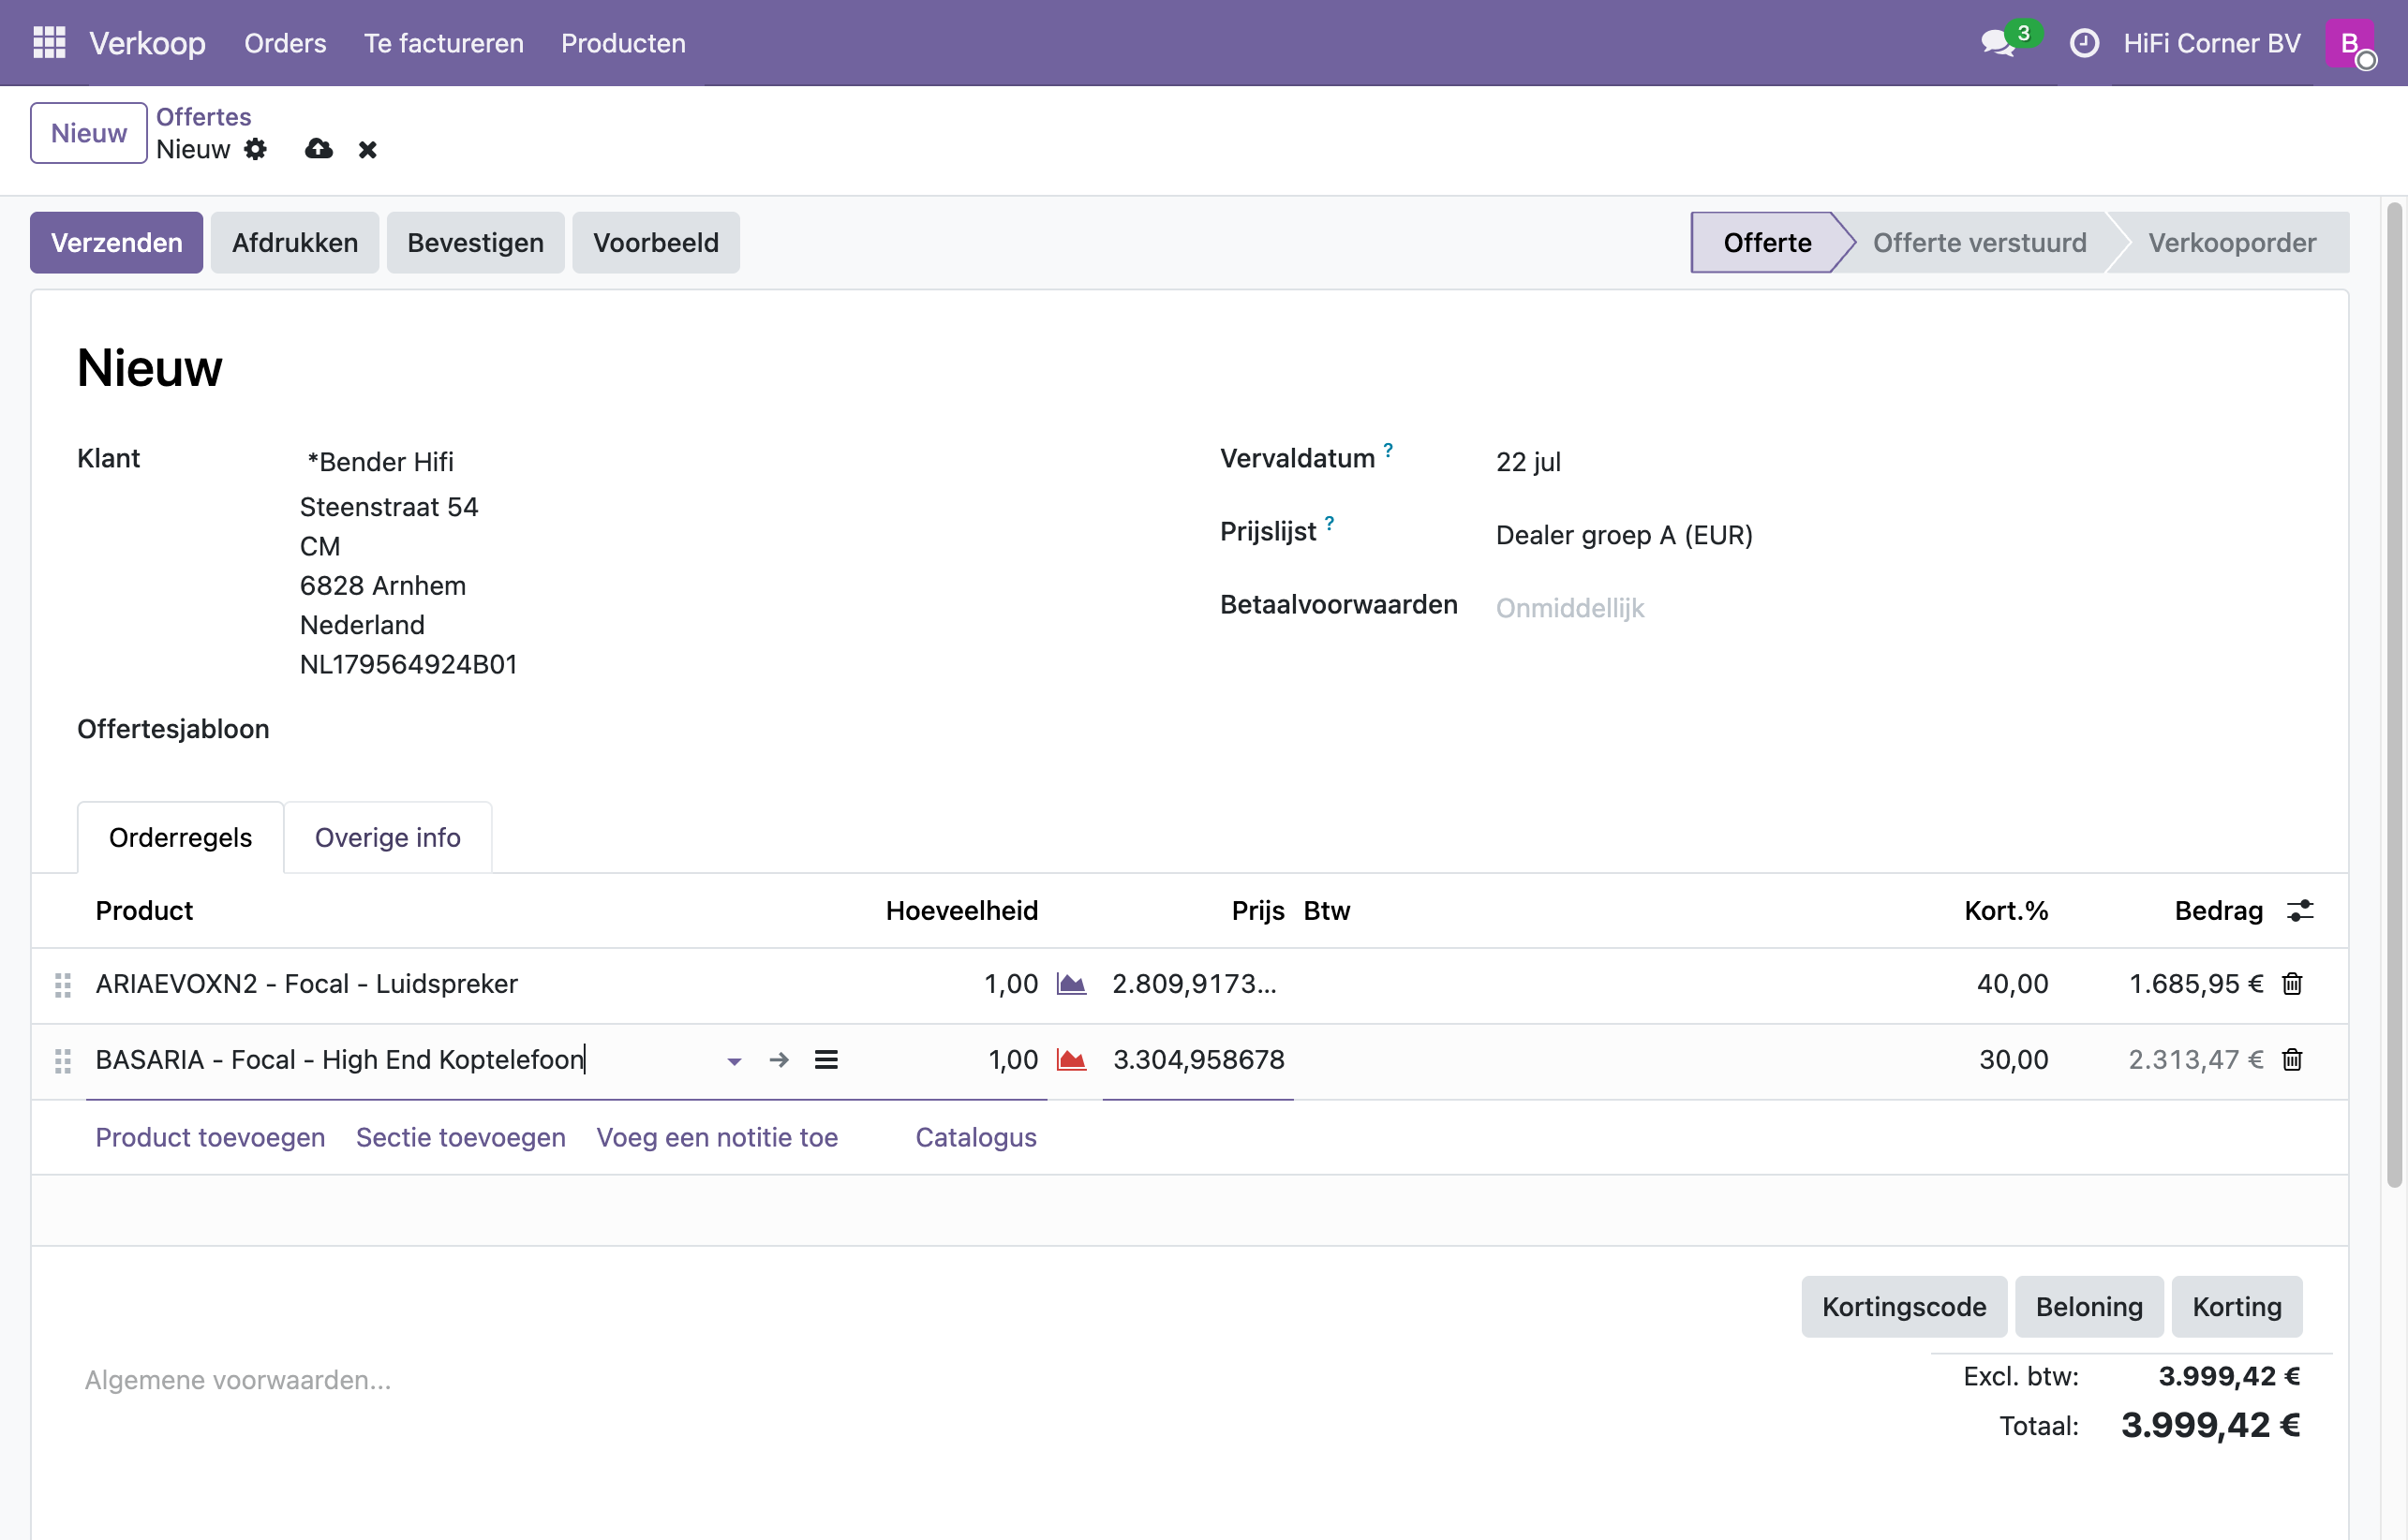Screen dimensions: 2408x1540
Task: Open the Prijslijst Dealer groep A field
Action: tap(1624, 535)
